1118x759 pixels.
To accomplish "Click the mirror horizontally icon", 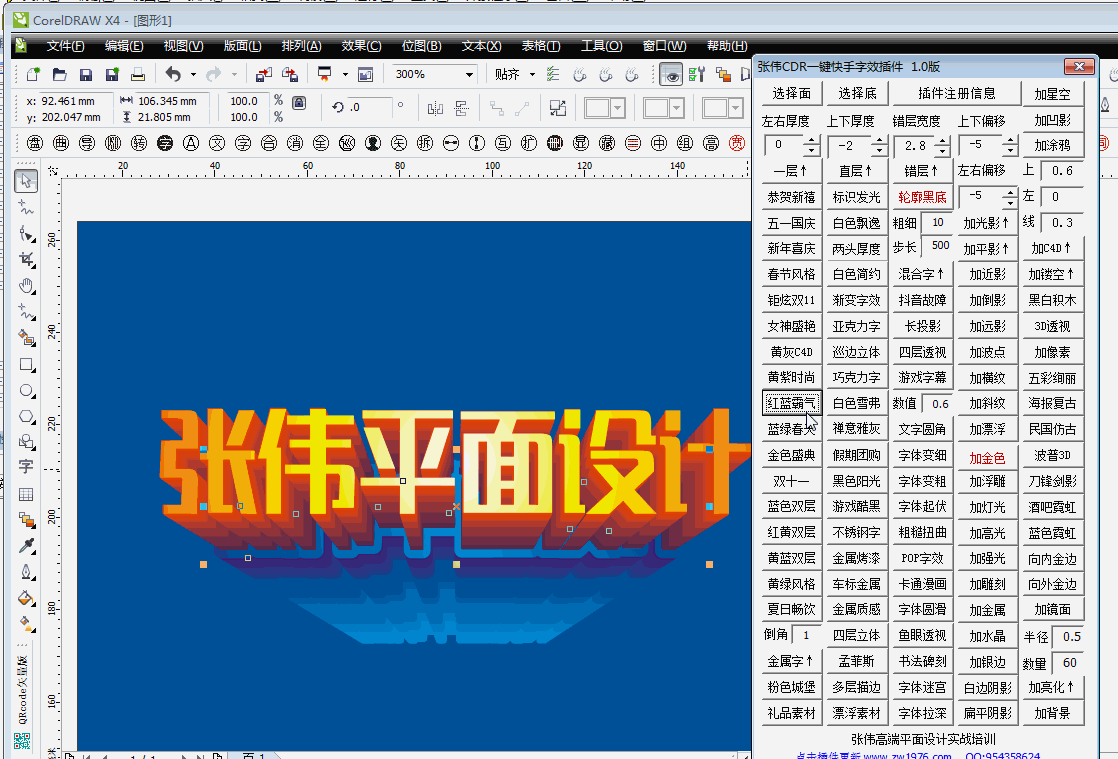I will [x=435, y=108].
